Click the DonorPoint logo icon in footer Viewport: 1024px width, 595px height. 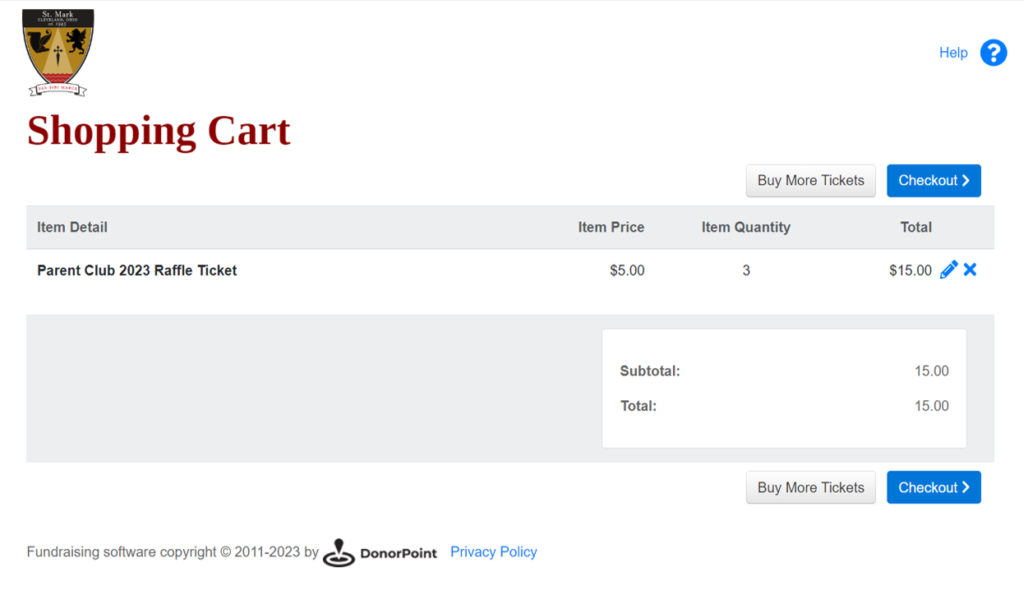pyautogui.click(x=338, y=553)
